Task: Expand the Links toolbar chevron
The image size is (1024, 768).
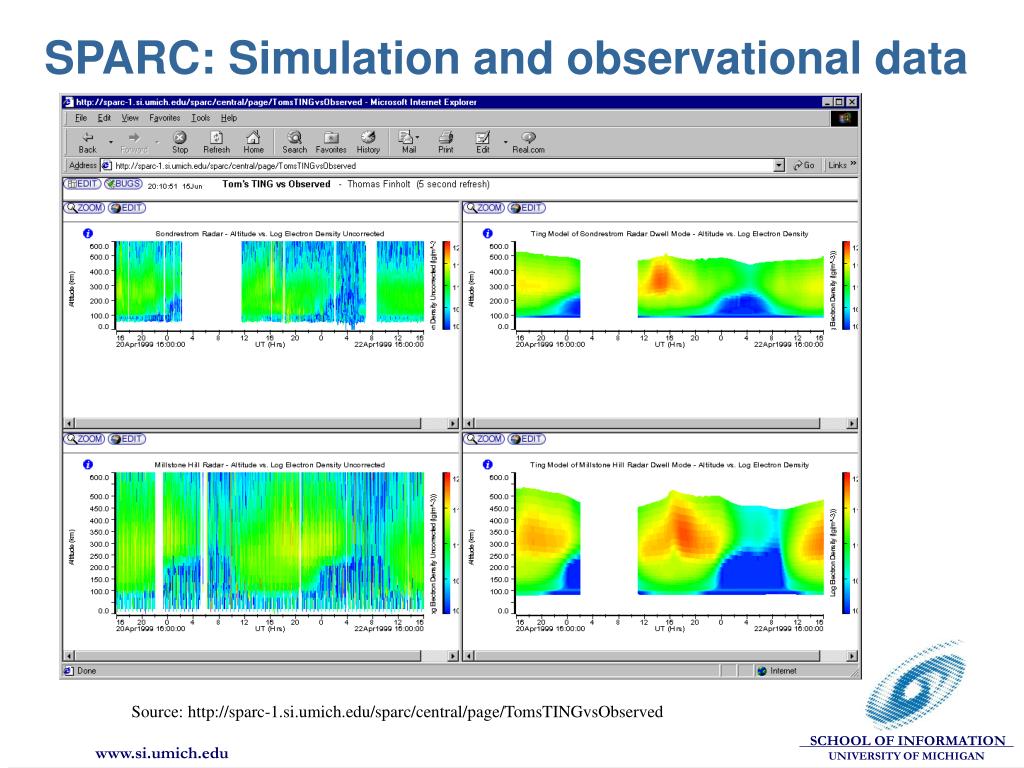Action: (x=853, y=164)
